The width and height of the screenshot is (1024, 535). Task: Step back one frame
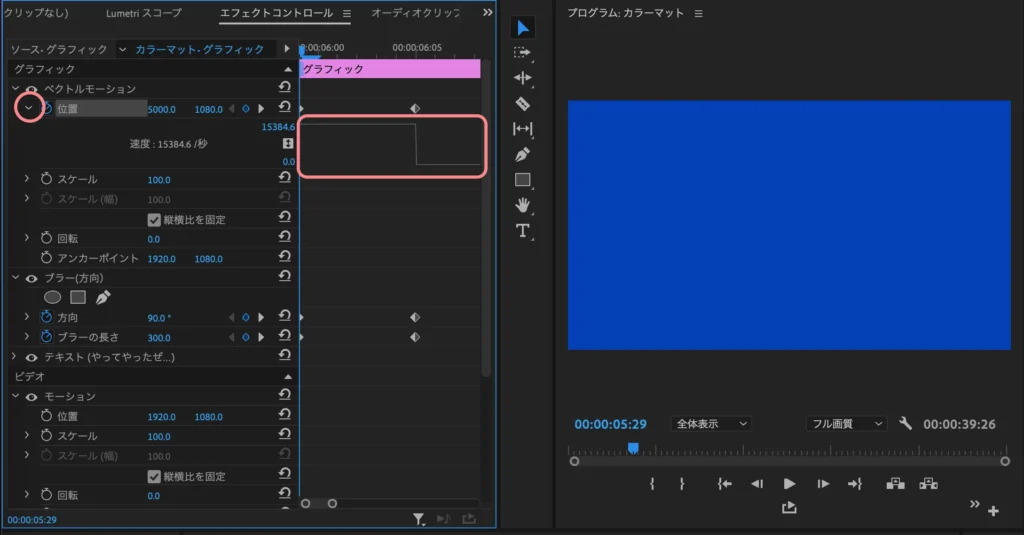coord(757,483)
